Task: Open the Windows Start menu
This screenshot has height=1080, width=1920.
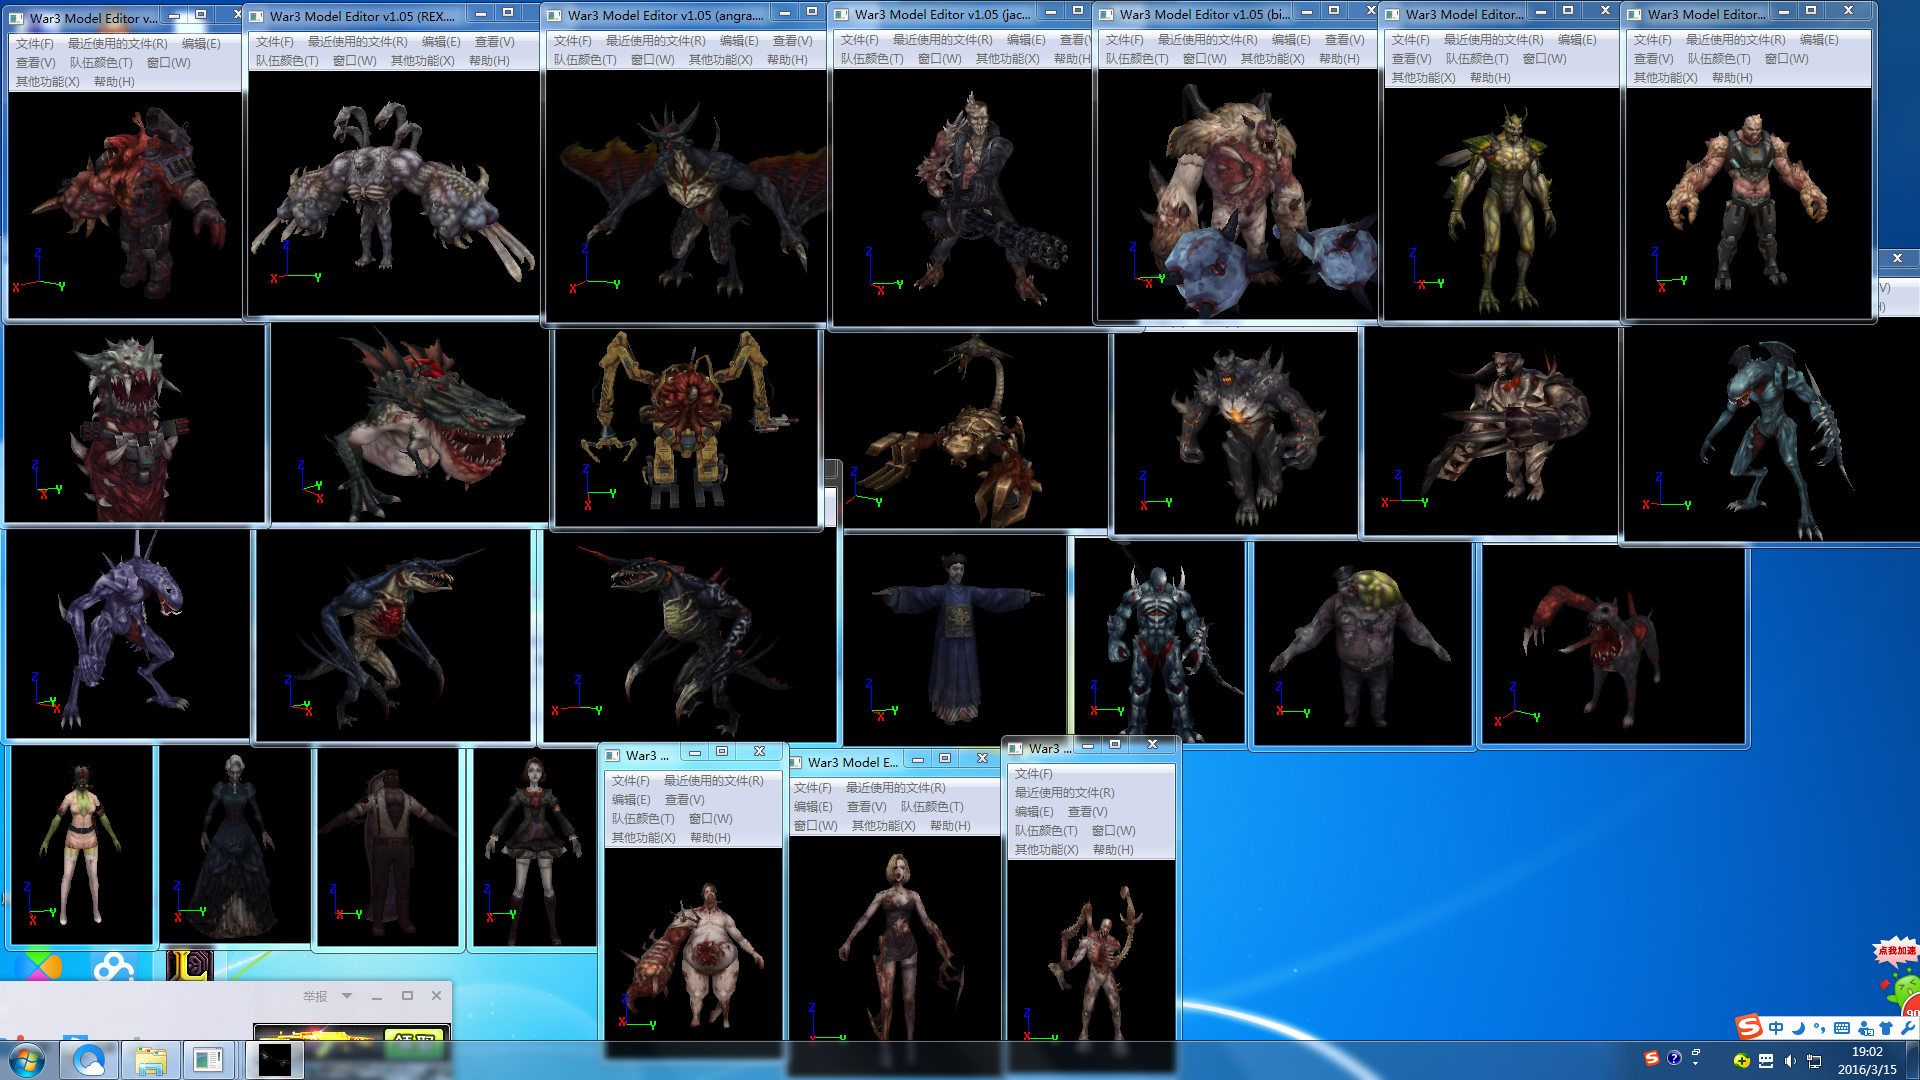Action: pyautogui.click(x=27, y=1060)
